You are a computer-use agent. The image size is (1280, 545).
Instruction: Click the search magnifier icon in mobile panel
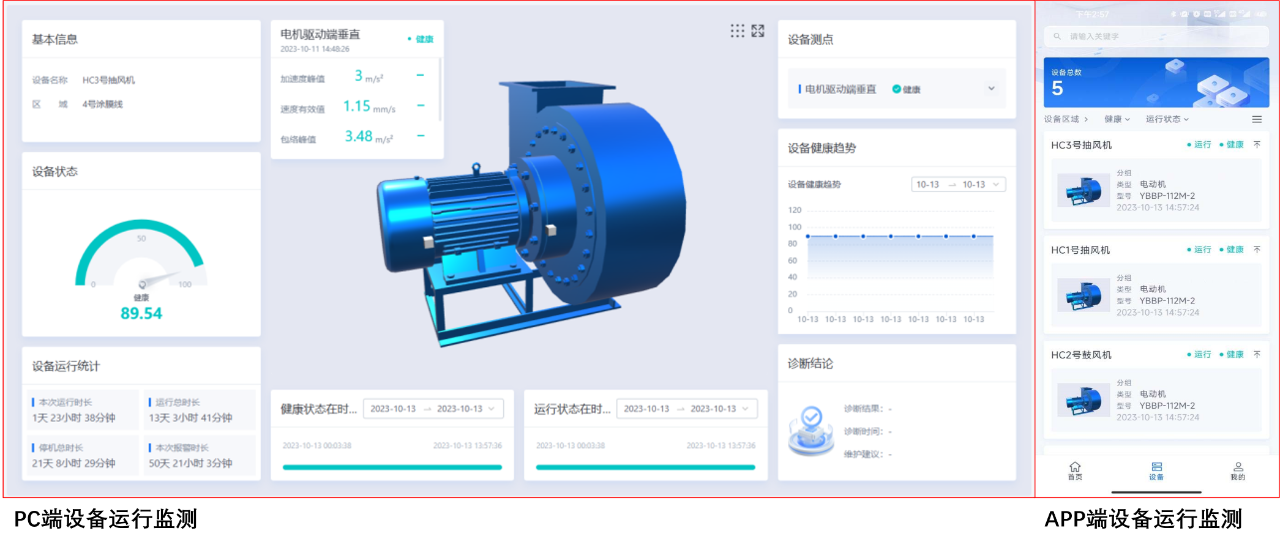(1057, 36)
